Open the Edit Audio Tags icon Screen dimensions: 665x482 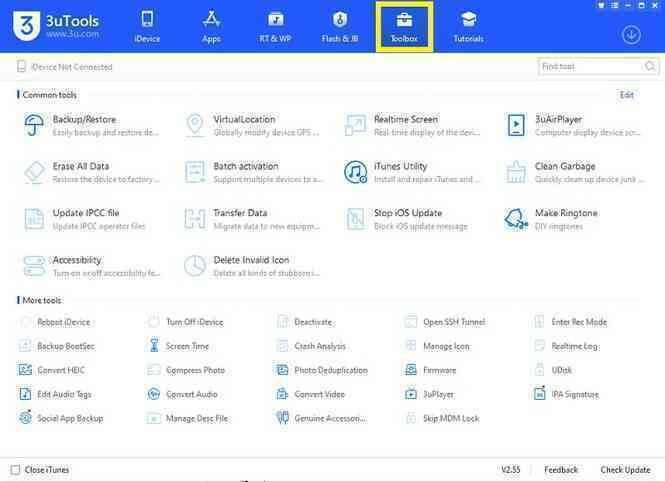point(25,394)
